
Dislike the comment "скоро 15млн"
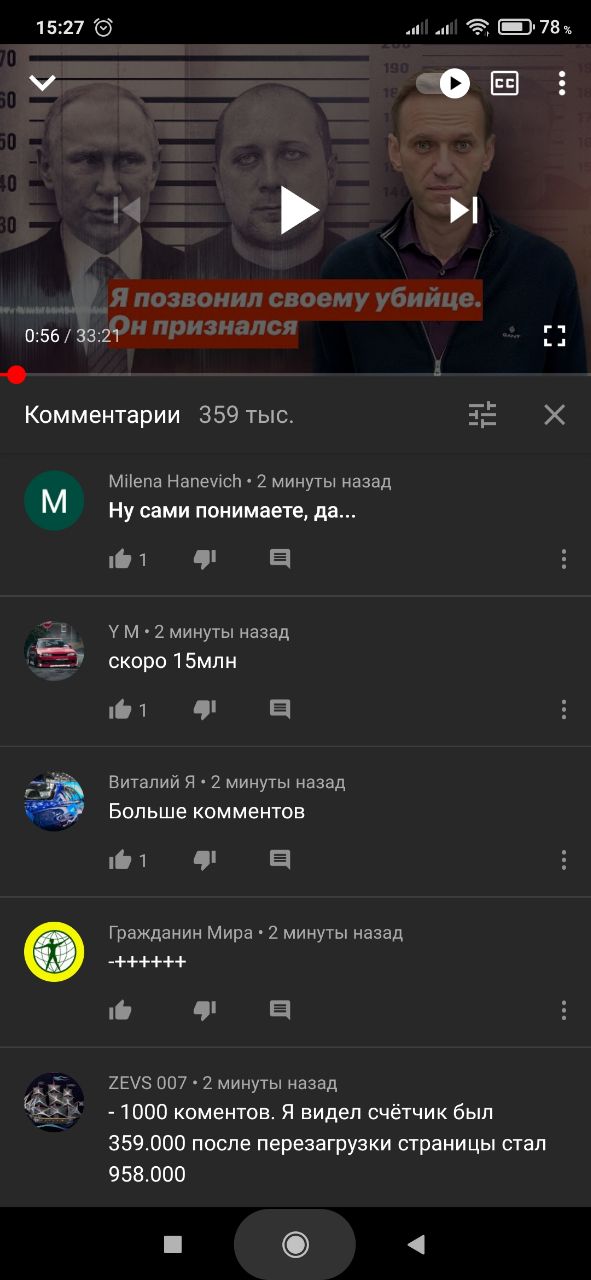[x=205, y=710]
